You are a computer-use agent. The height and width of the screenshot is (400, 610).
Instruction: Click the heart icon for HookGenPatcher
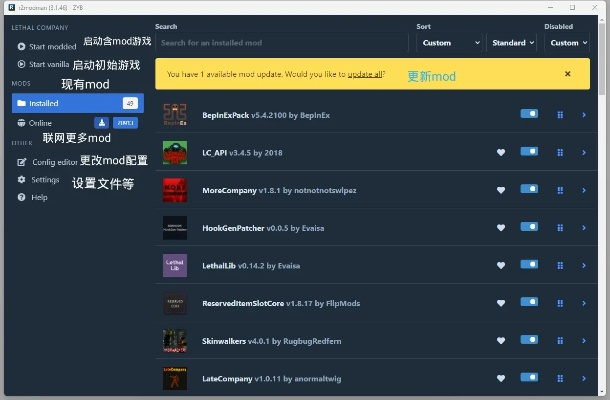[501, 228]
